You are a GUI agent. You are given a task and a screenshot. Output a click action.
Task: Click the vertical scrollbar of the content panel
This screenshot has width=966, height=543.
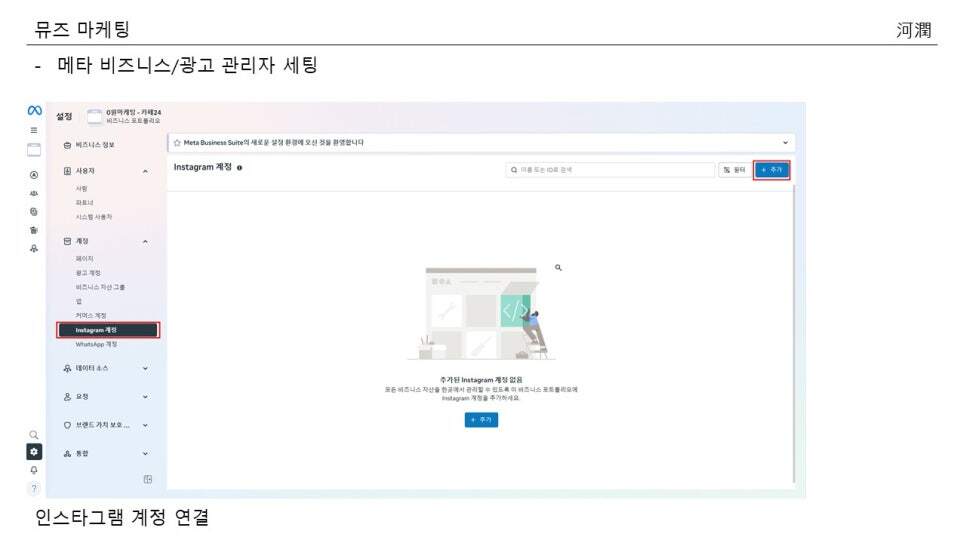pos(794,333)
